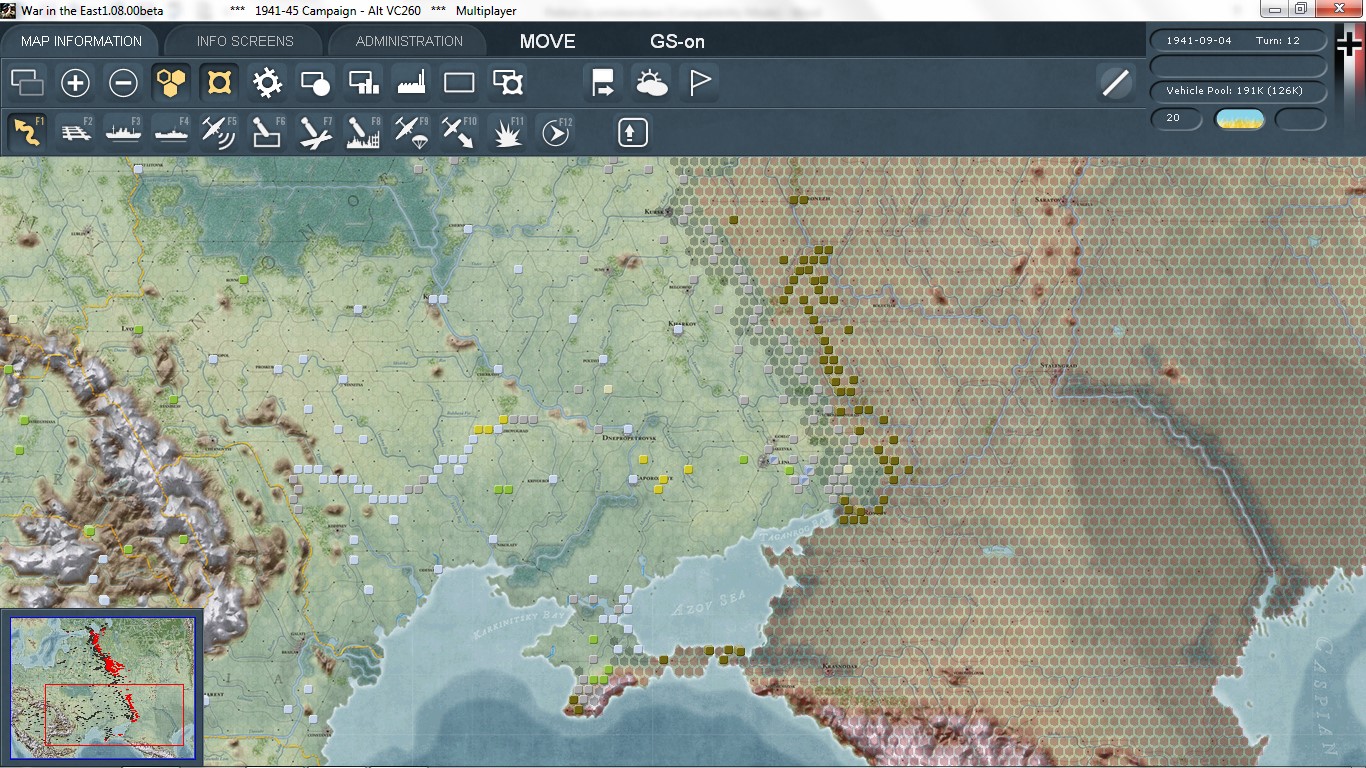This screenshot has width=1366, height=768.
Task: Click the factory display icon
Action: click(411, 83)
